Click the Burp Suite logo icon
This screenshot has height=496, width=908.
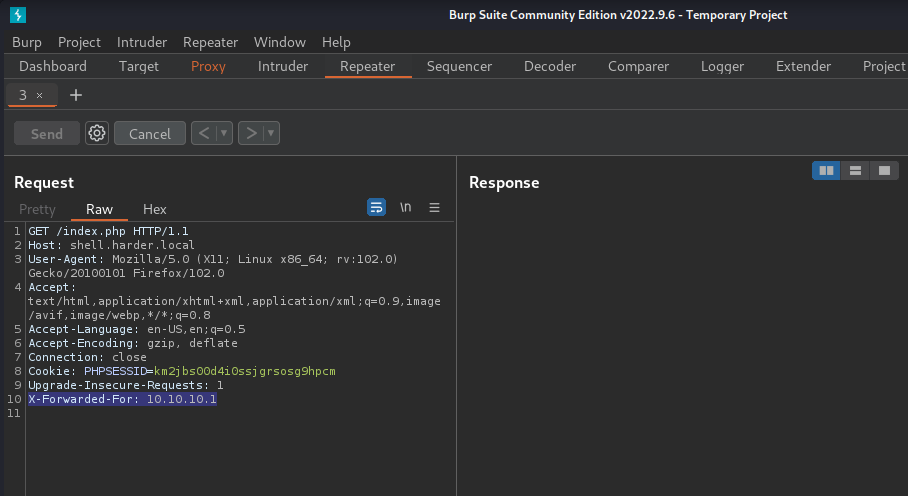click(x=18, y=14)
